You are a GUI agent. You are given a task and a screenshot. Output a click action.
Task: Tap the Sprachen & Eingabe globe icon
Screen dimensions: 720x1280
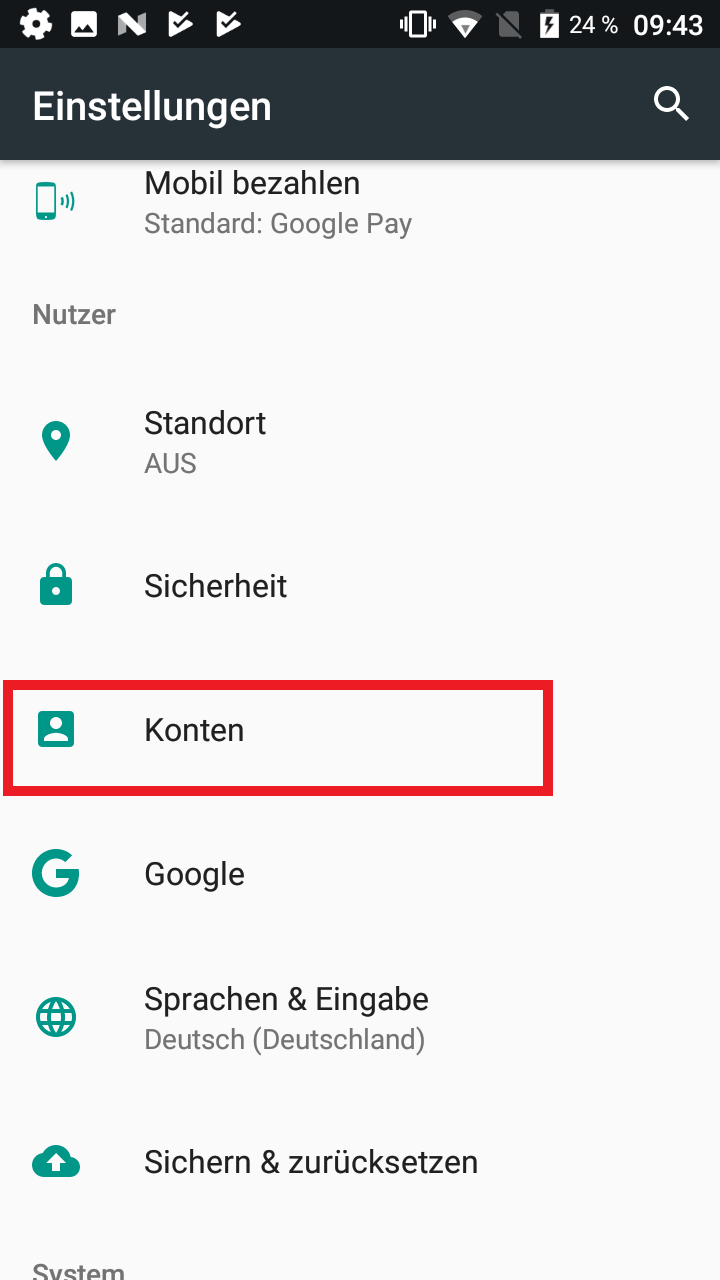[x=56, y=1018]
